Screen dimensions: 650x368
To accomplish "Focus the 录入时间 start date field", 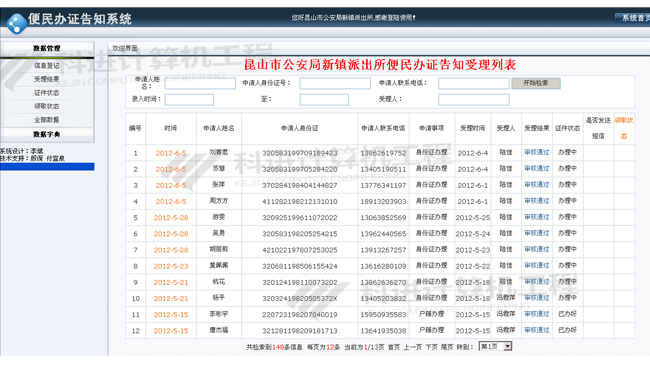I will click(x=189, y=99).
